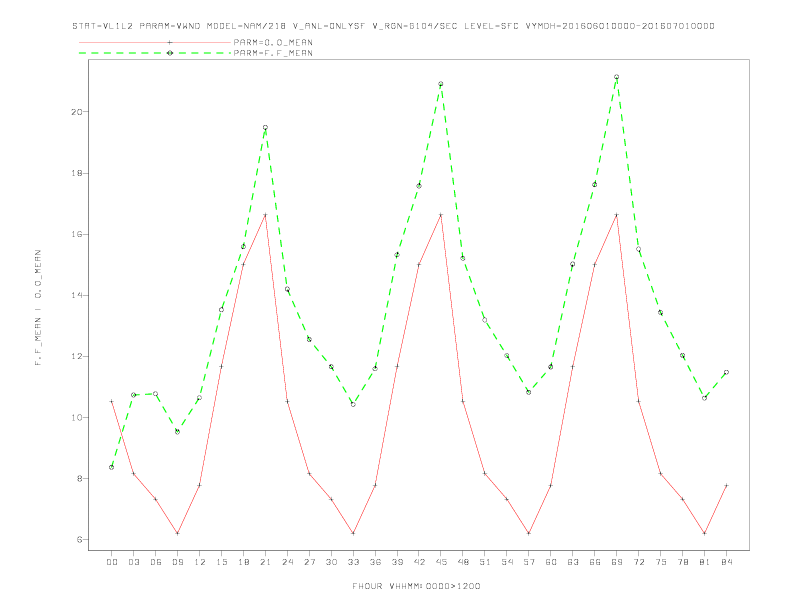Click x-axis forecast hour label 57
This screenshot has width=792, height=612.
point(529,562)
